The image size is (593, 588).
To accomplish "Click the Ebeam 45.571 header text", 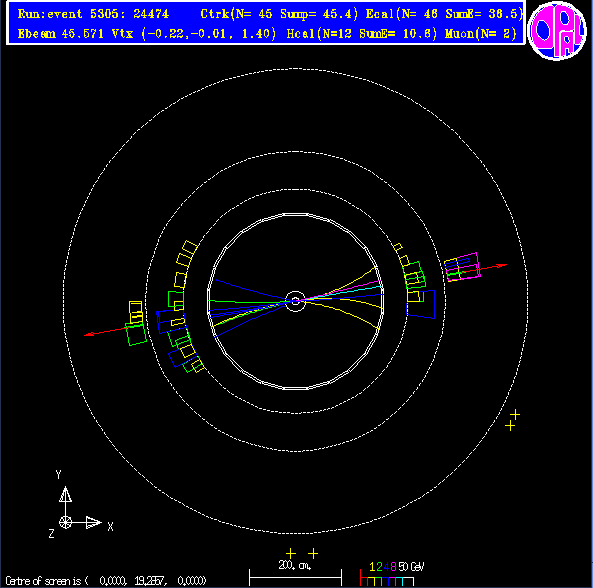I will pyautogui.click(x=62, y=34).
